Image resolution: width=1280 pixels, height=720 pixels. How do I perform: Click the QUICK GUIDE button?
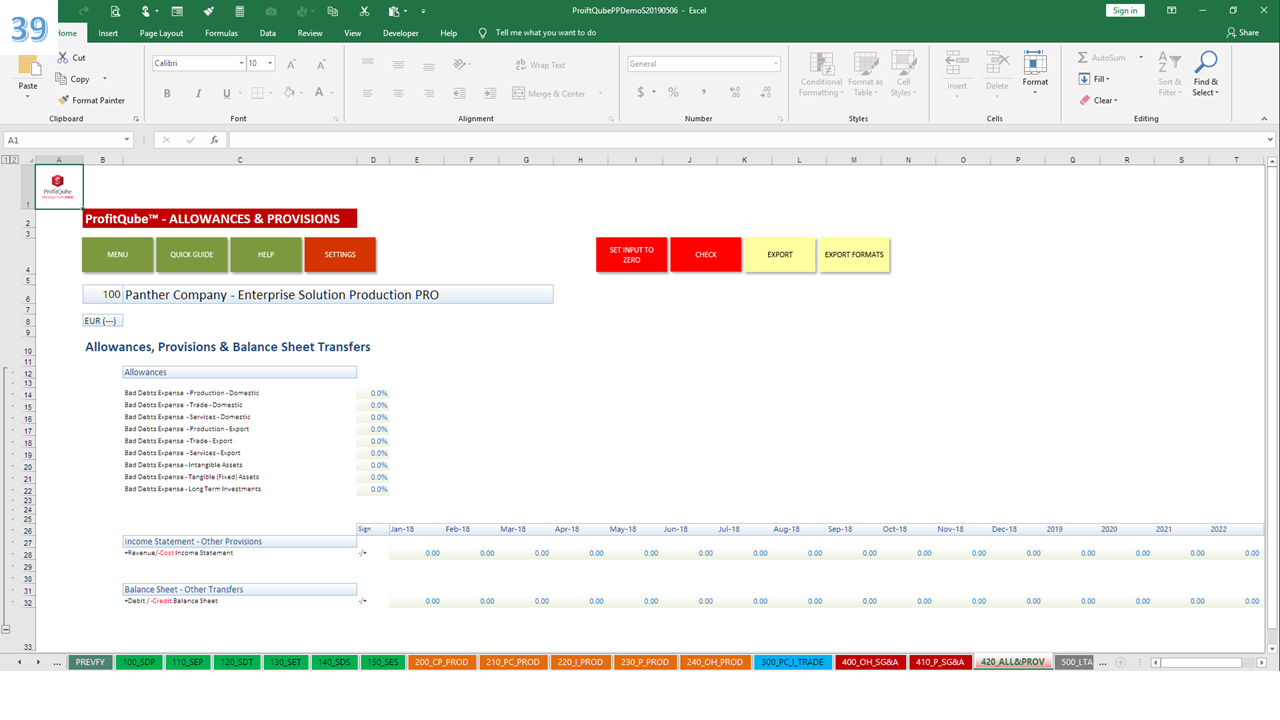[192, 254]
